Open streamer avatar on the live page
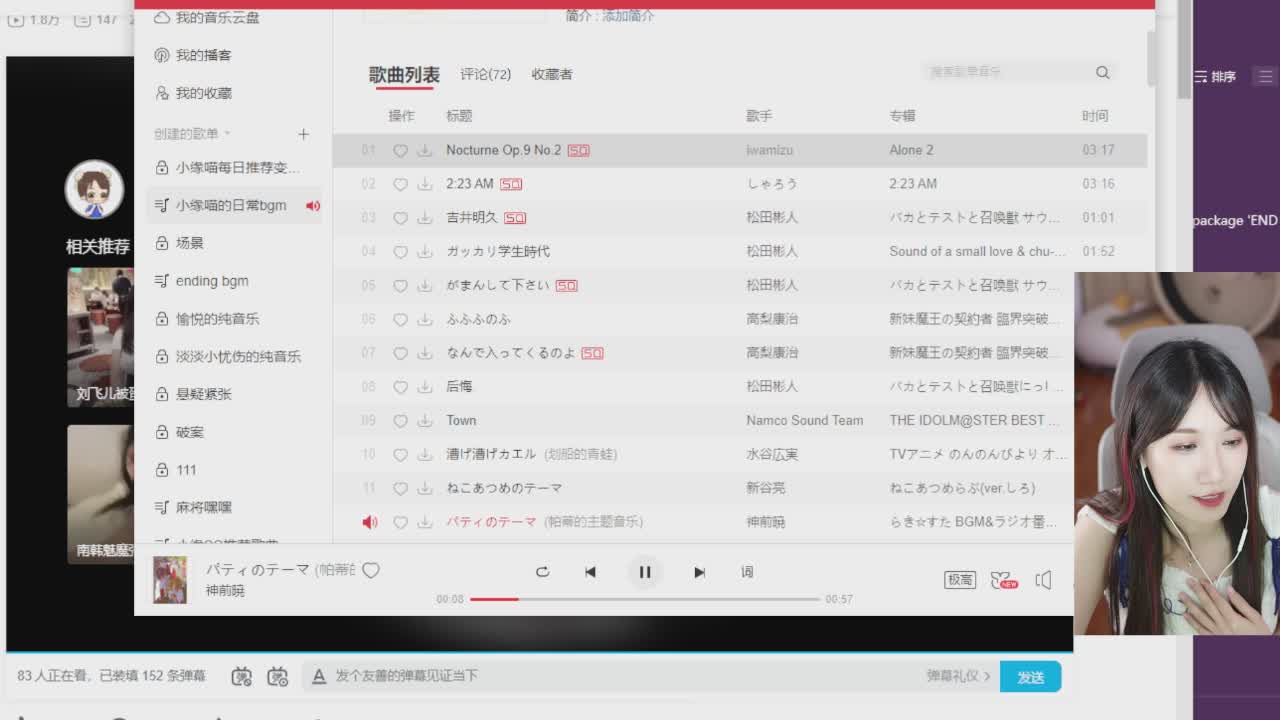Screen dimensions: 1280x720 coord(94,189)
